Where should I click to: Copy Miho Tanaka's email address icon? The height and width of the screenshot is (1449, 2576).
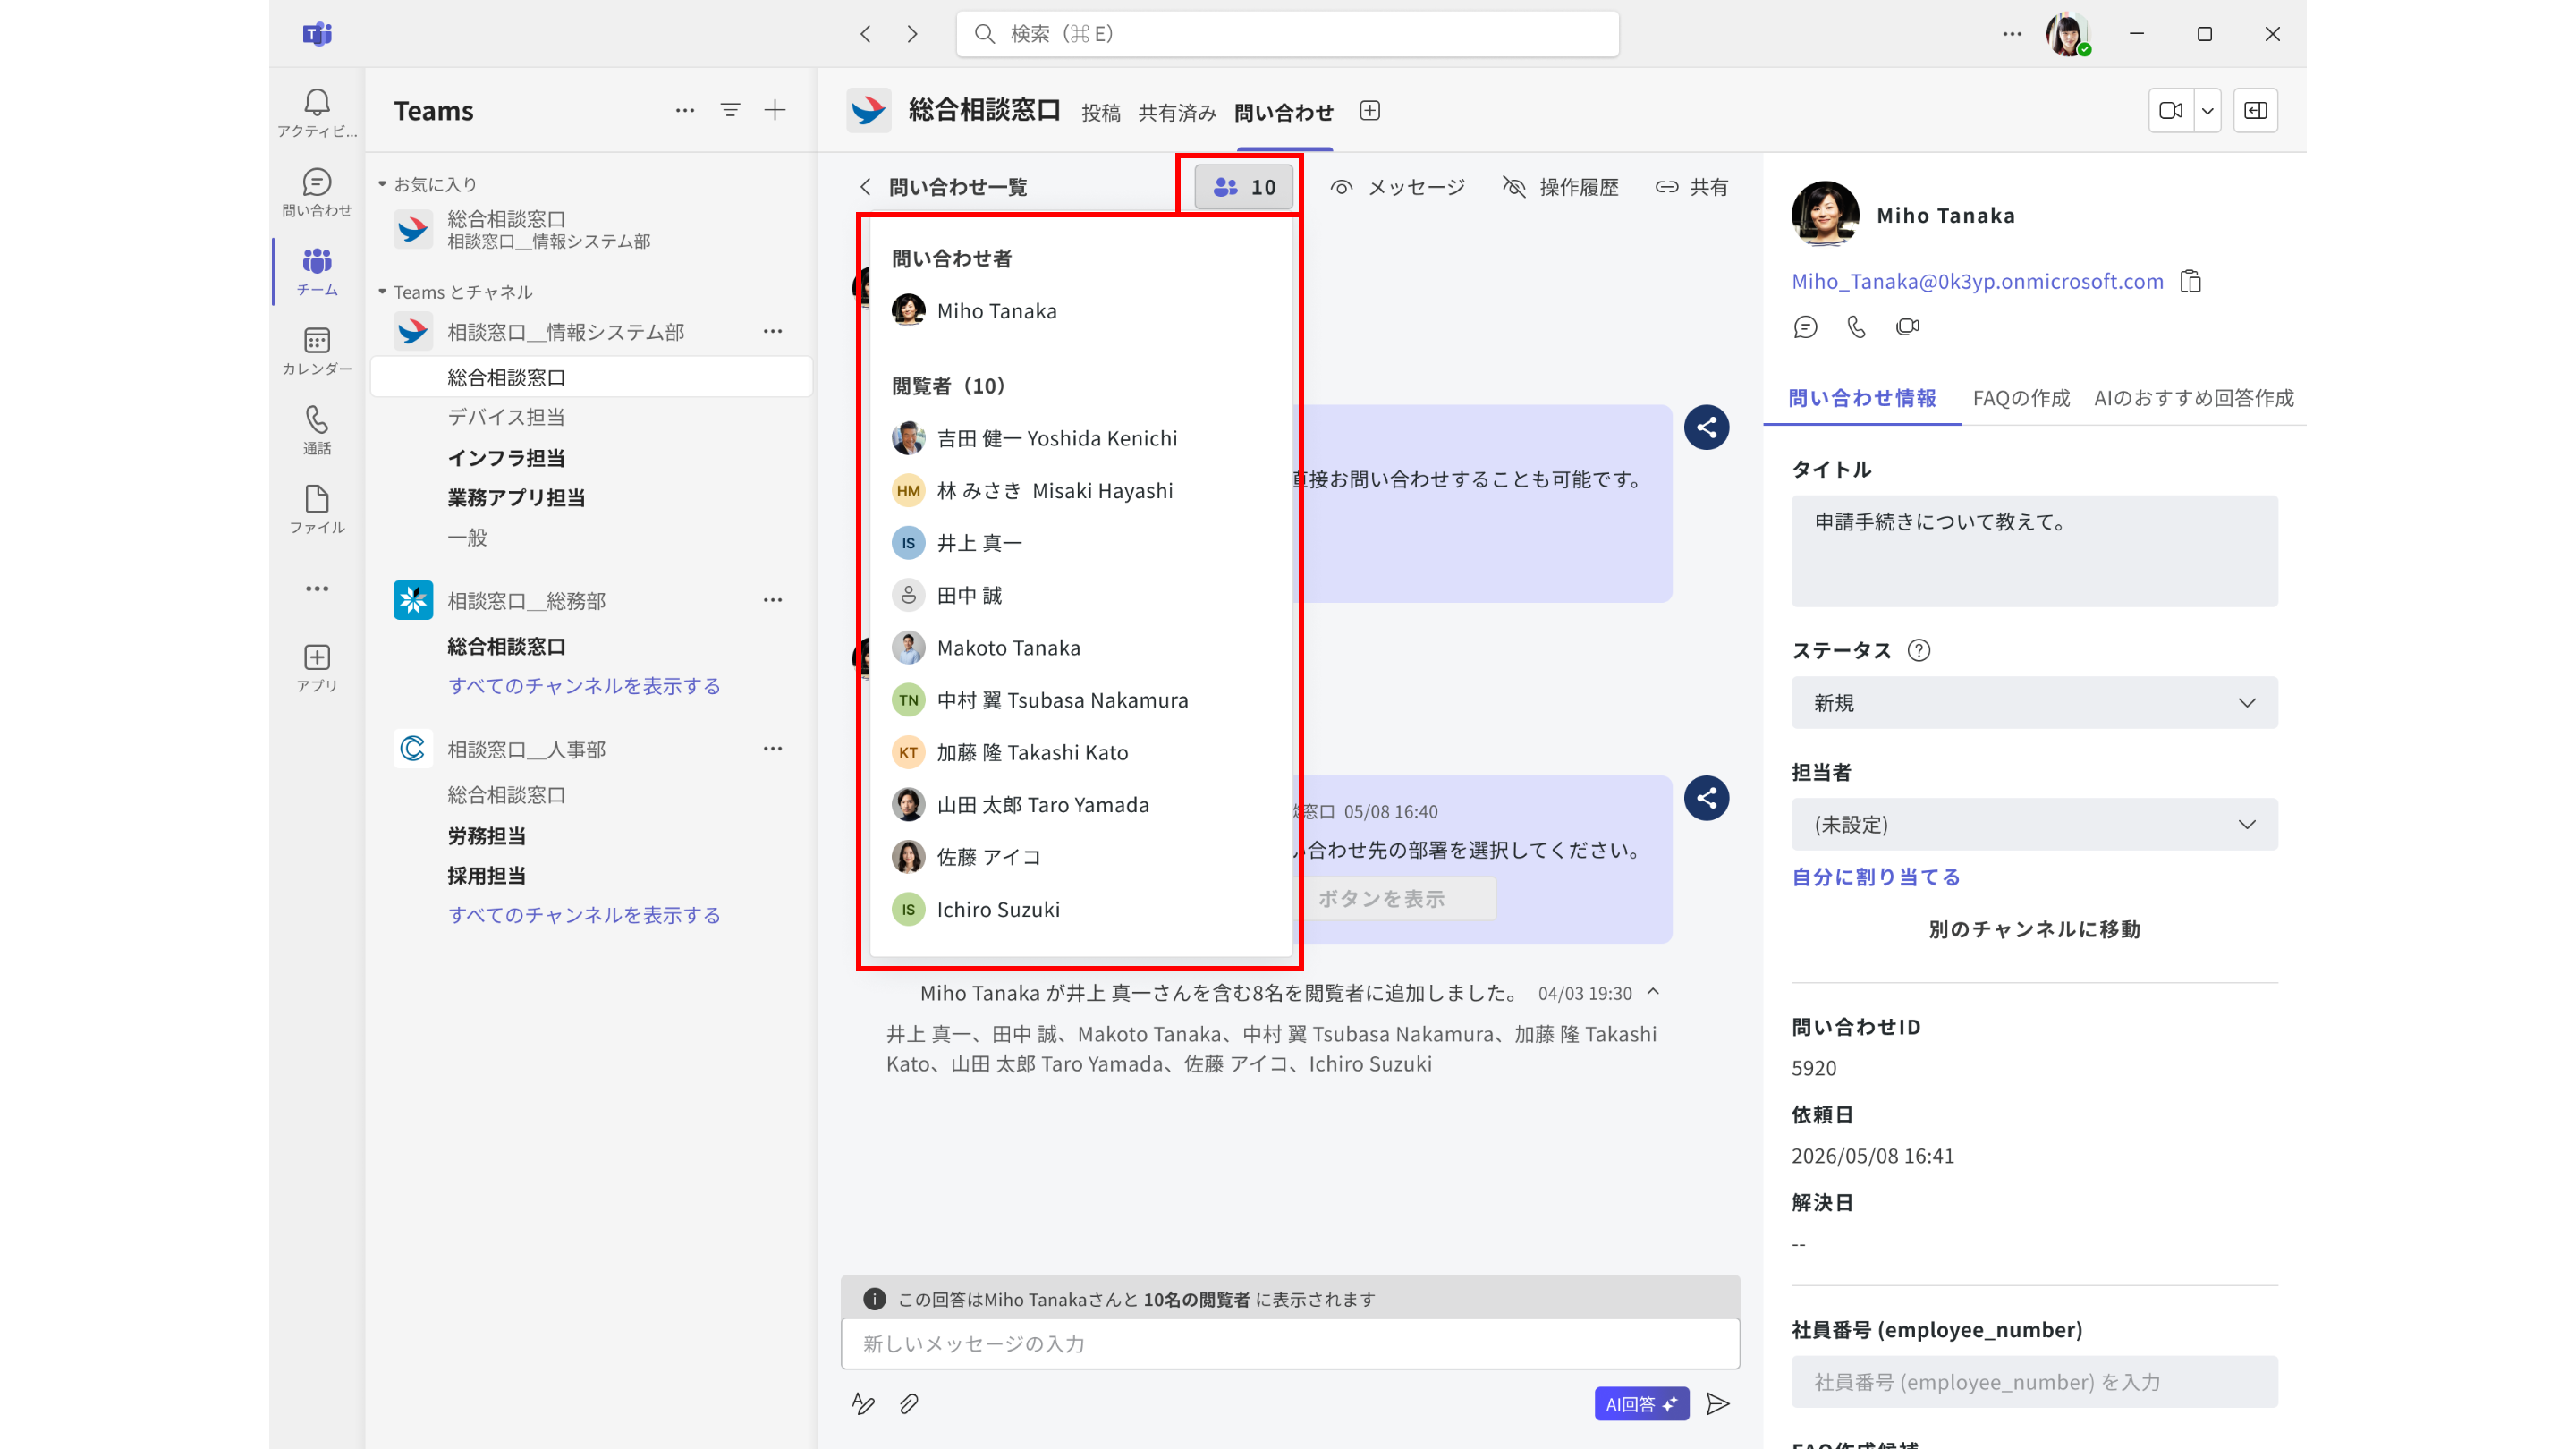tap(2191, 282)
